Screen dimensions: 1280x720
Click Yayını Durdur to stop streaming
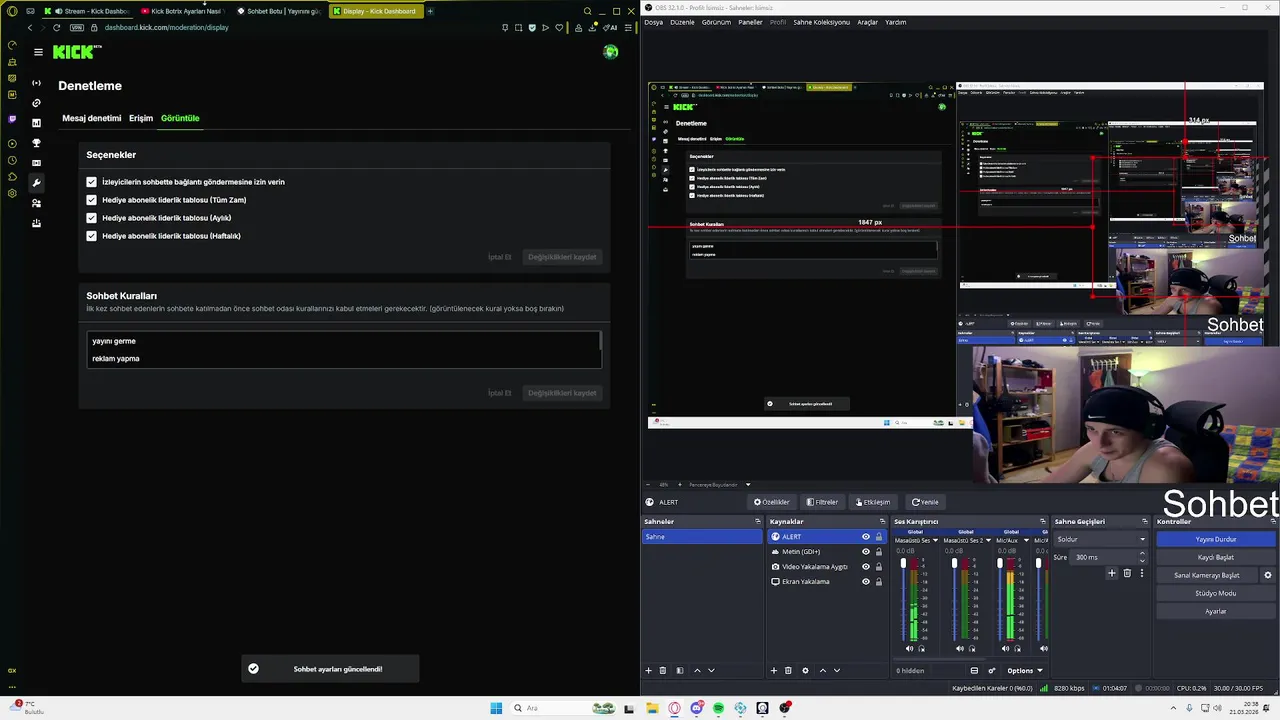(x=1216, y=539)
